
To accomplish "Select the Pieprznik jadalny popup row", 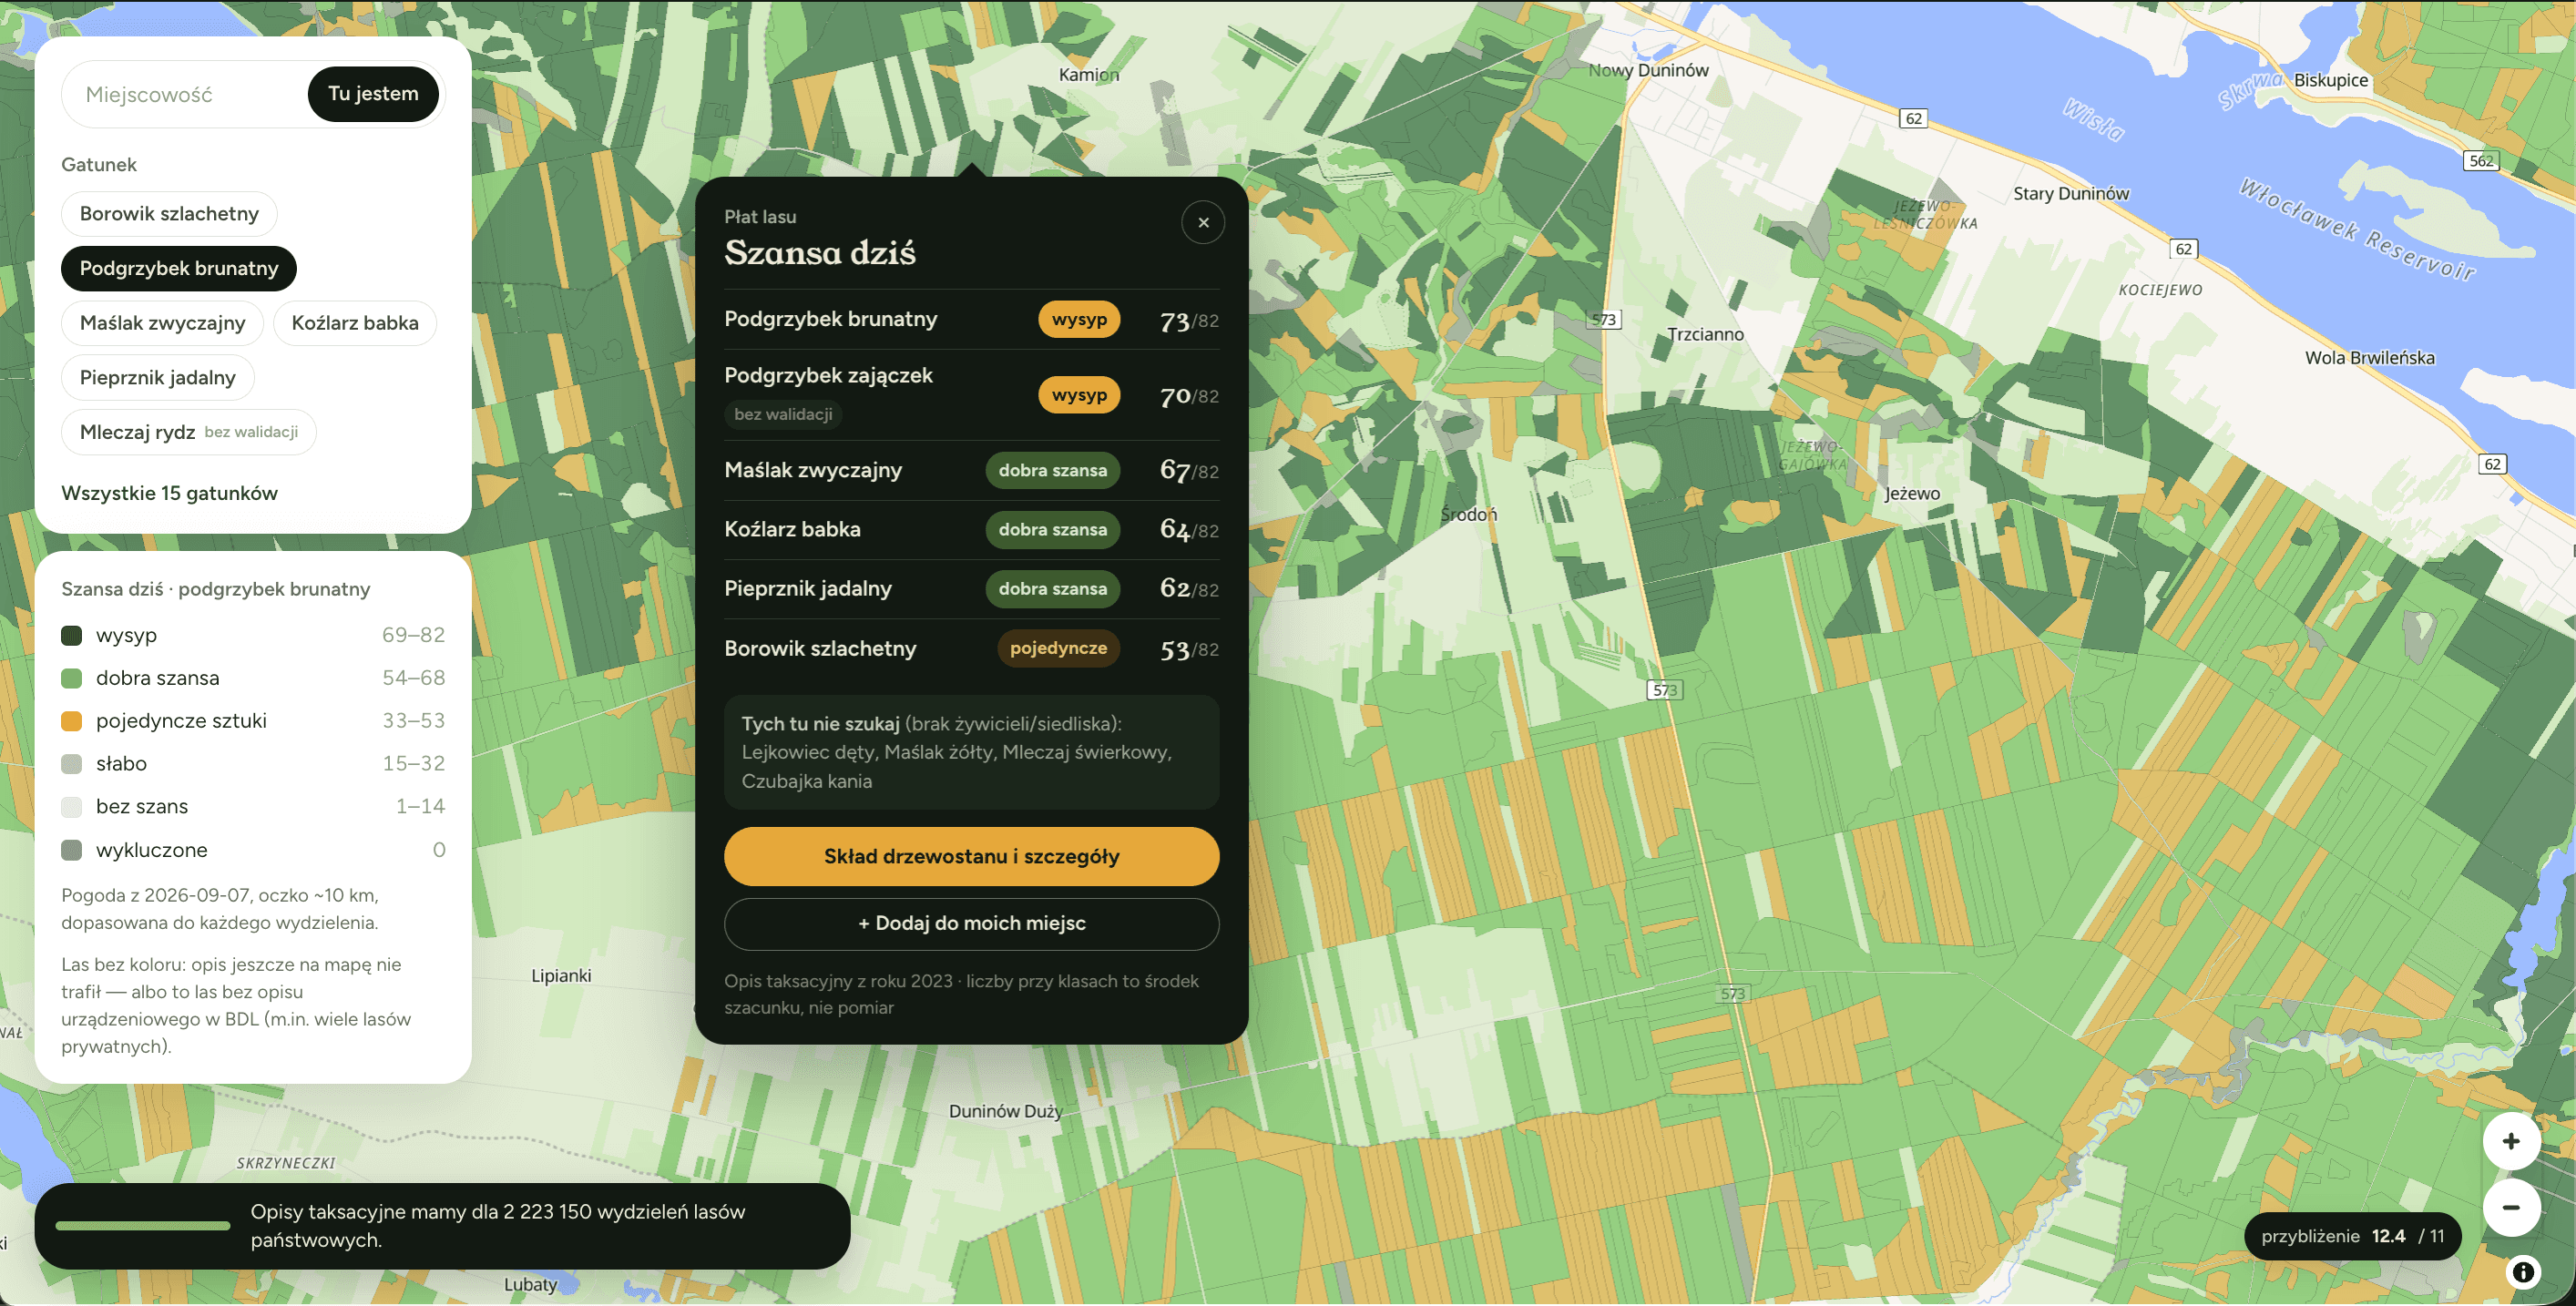I will (x=971, y=589).
